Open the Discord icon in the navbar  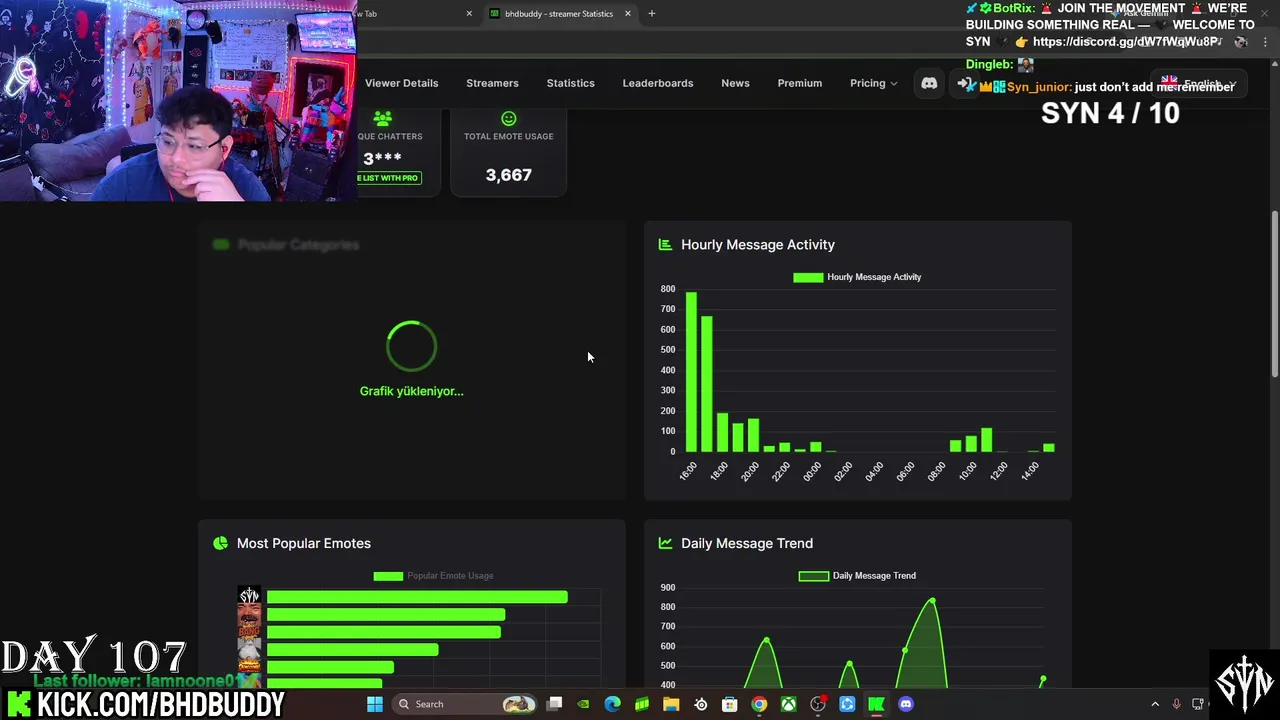[x=929, y=83]
